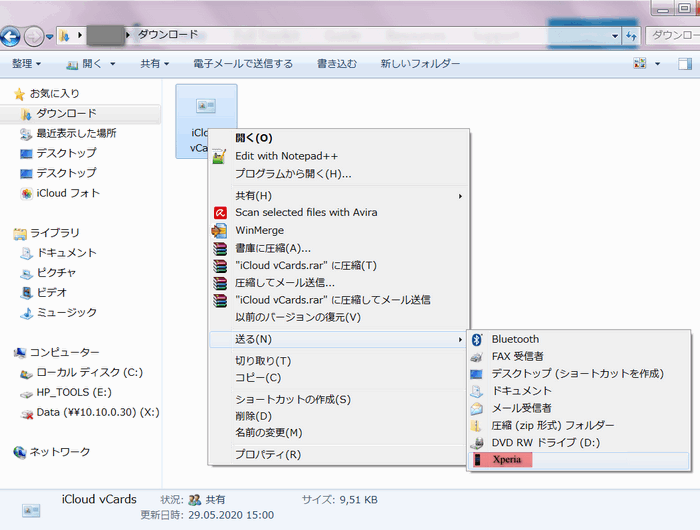Open the view options dropdown arrow
Image resolution: width=700 pixels, height=530 pixels.
point(657,64)
